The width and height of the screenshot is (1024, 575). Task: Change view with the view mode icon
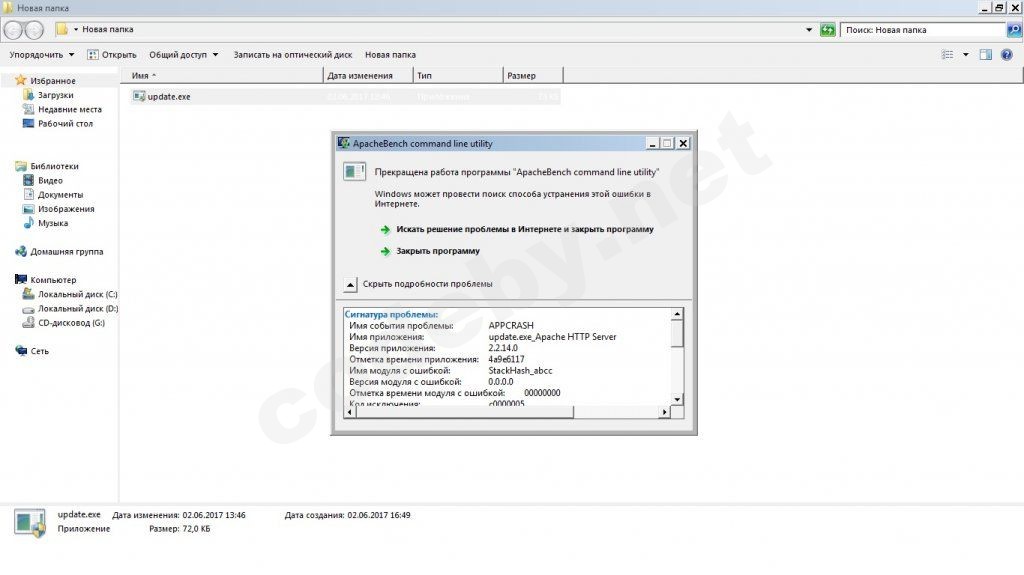(948, 55)
